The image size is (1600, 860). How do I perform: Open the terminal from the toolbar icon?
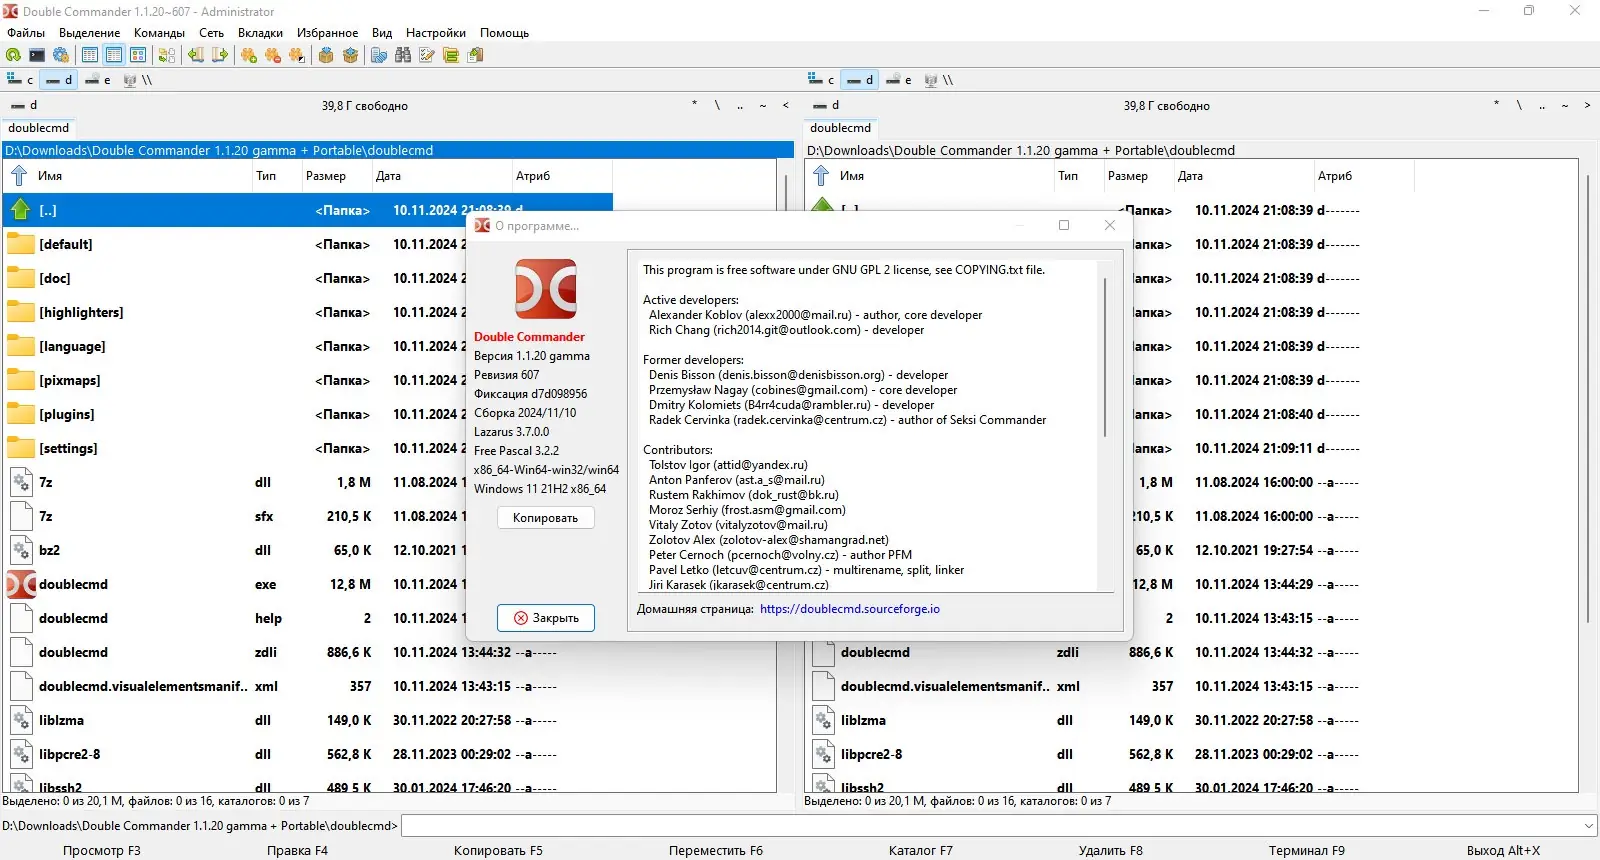point(37,55)
